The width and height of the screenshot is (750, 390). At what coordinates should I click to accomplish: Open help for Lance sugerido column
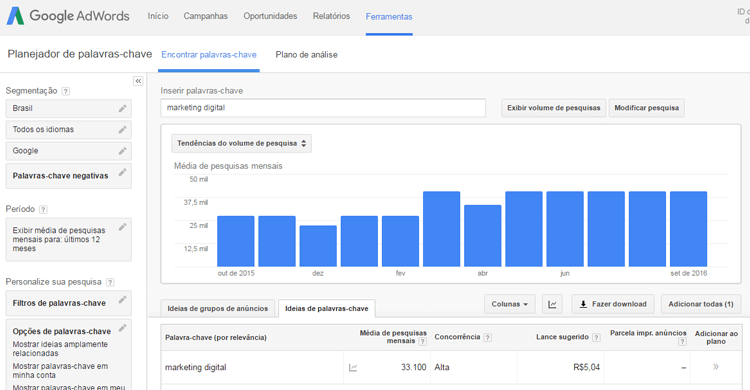coord(596,337)
